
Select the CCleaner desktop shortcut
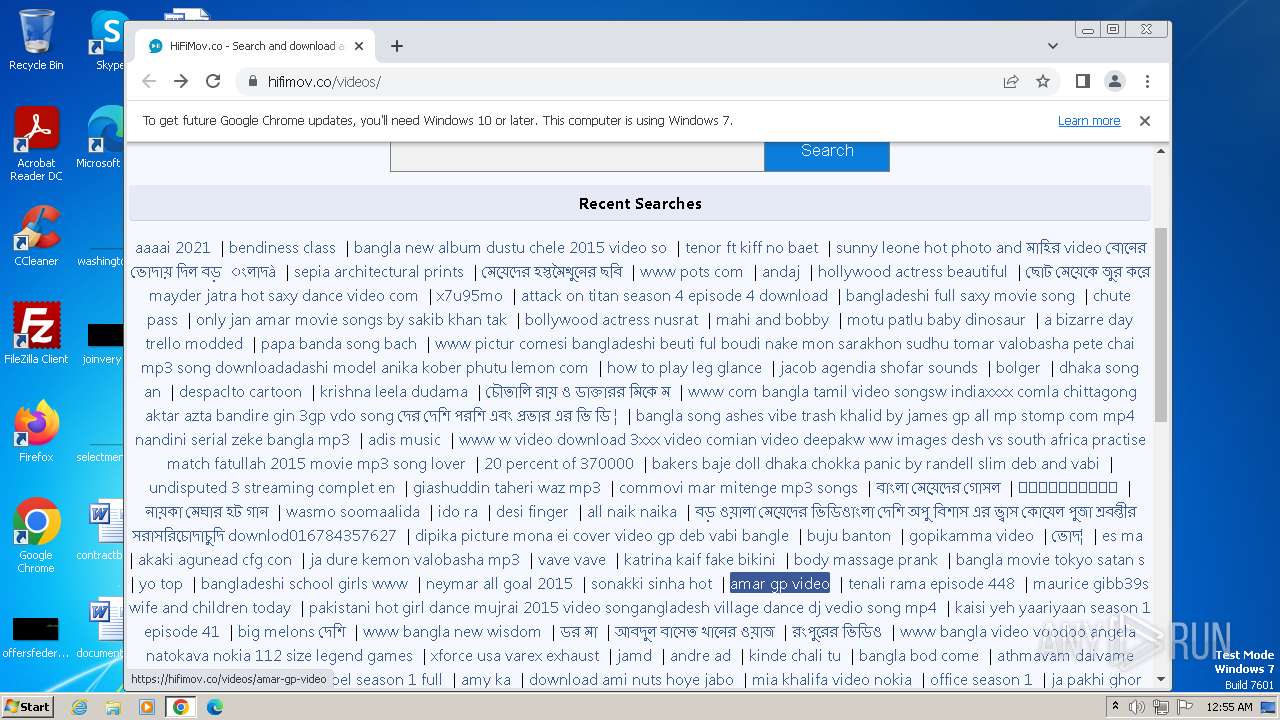point(36,236)
